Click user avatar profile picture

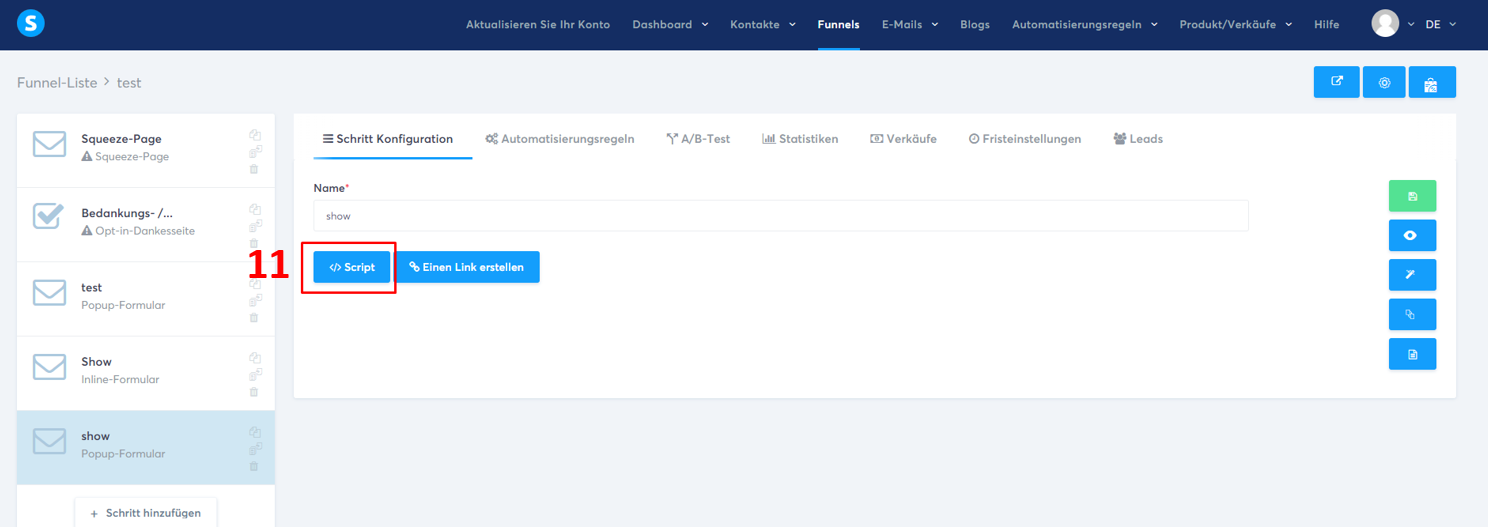pos(1385,23)
